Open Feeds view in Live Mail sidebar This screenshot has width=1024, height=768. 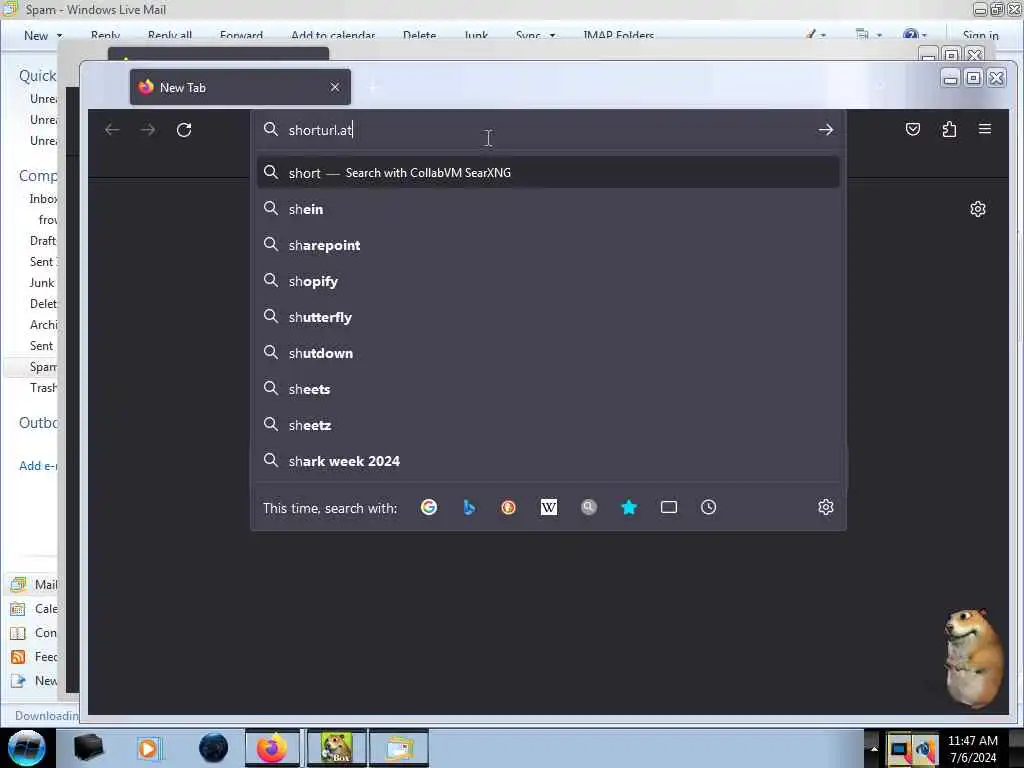34,656
